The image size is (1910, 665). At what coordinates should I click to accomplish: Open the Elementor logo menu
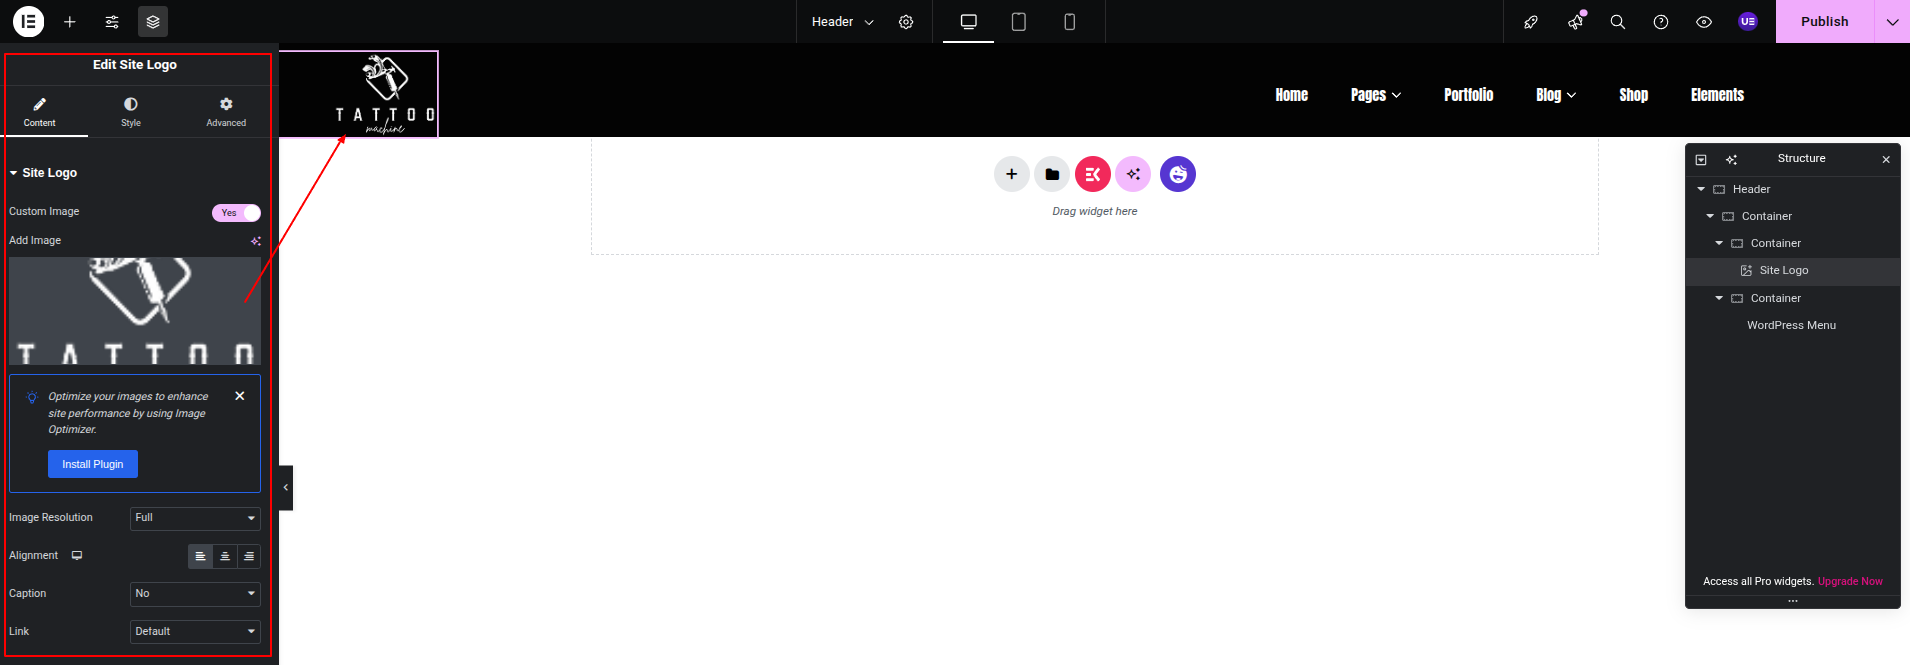[x=28, y=21]
